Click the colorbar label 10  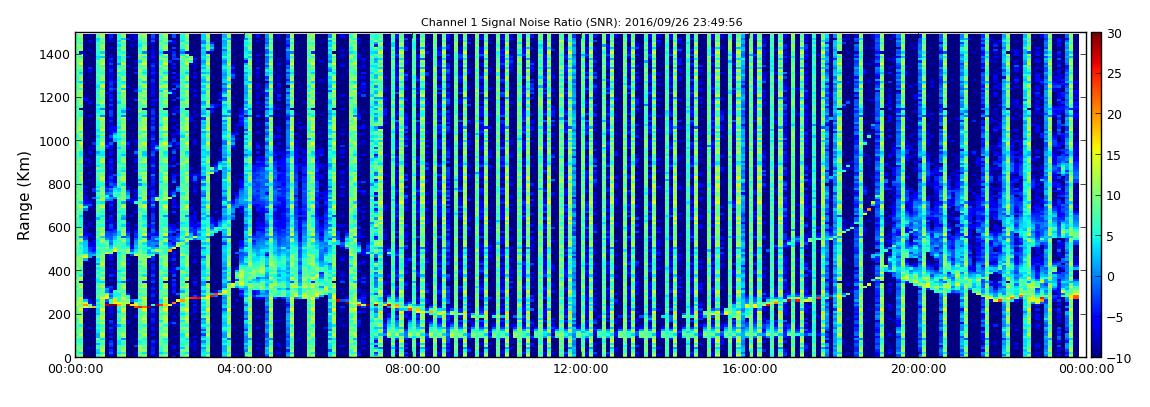pyautogui.click(x=1115, y=196)
